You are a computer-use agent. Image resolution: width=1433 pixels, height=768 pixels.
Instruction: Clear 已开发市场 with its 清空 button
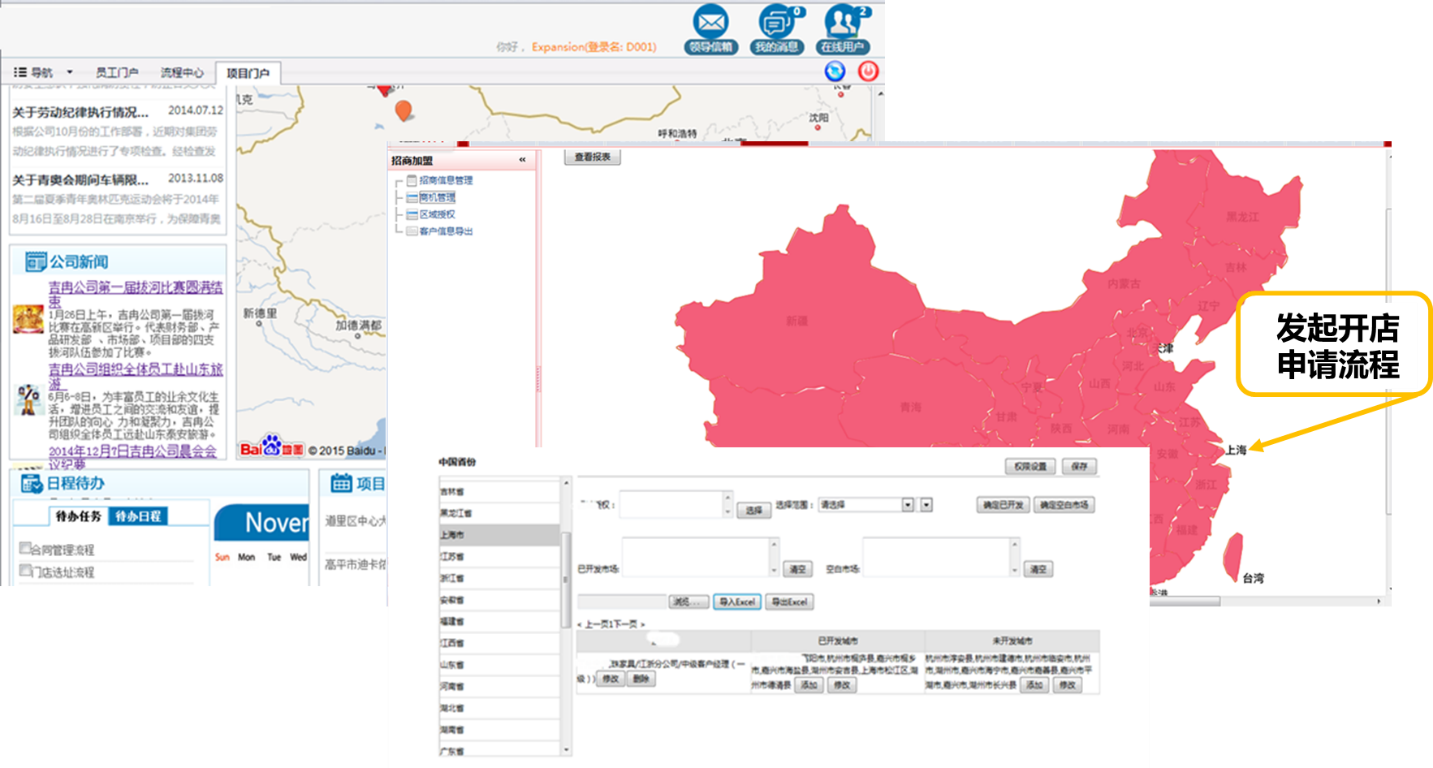click(x=797, y=569)
